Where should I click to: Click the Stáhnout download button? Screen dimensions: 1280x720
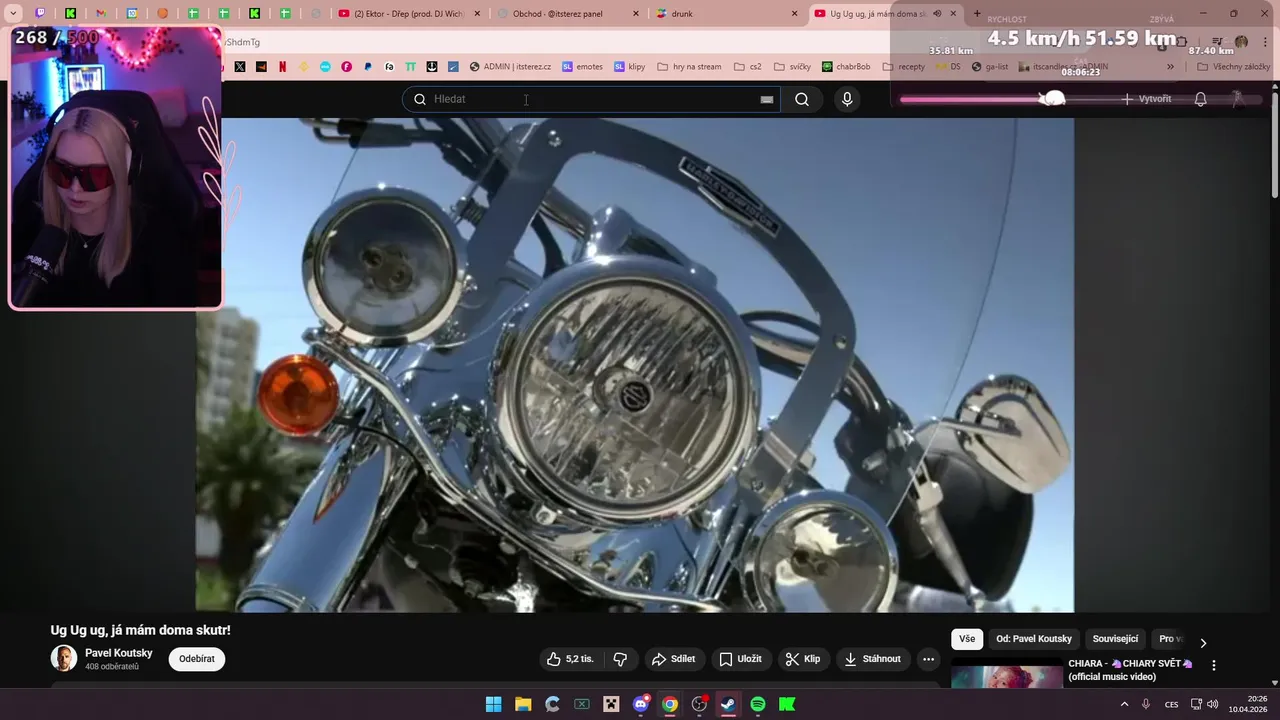coord(873,659)
